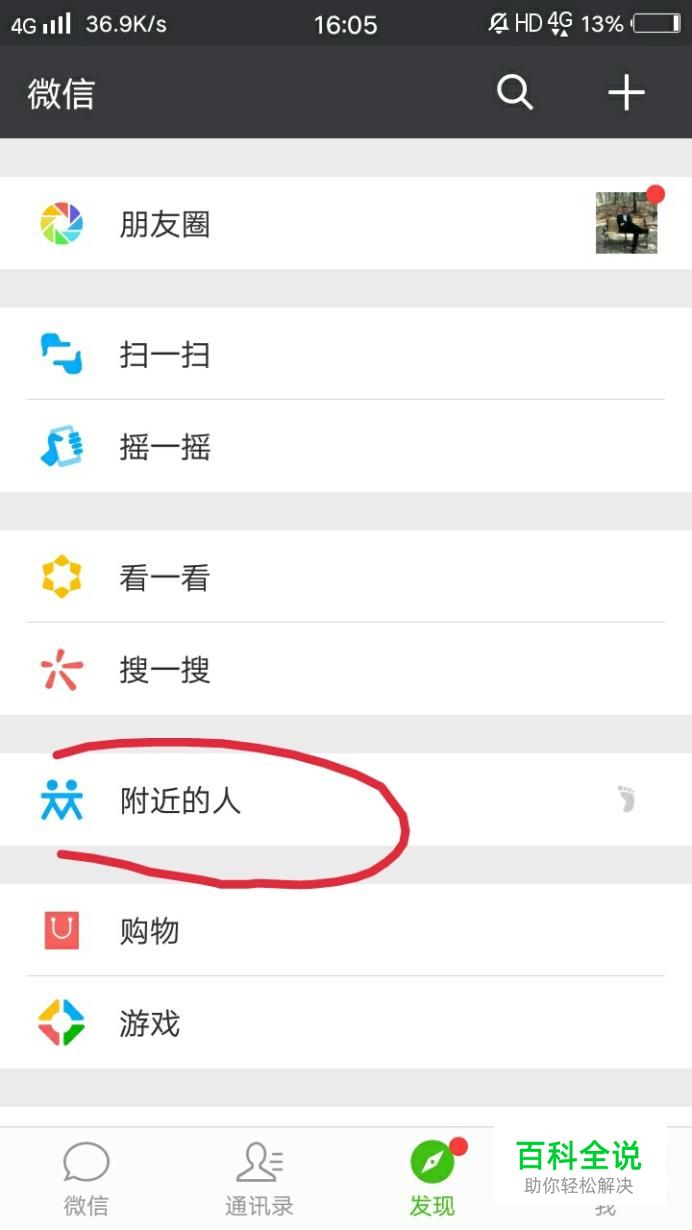Tap the red Search spark icon
Screen dimensions: 692x1230
[x=61, y=670]
